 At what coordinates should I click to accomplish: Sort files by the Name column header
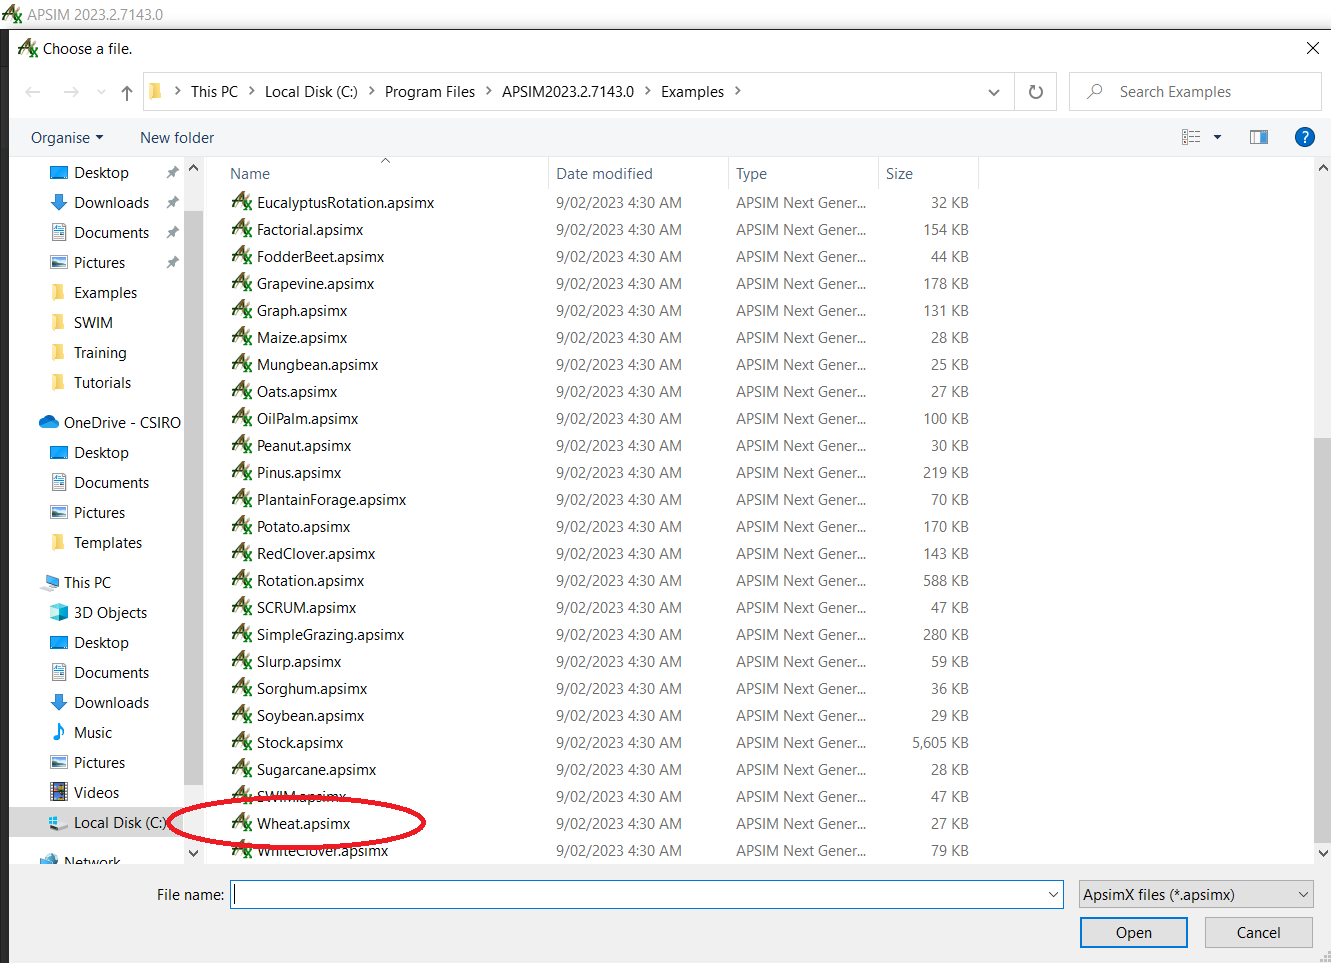coord(250,174)
